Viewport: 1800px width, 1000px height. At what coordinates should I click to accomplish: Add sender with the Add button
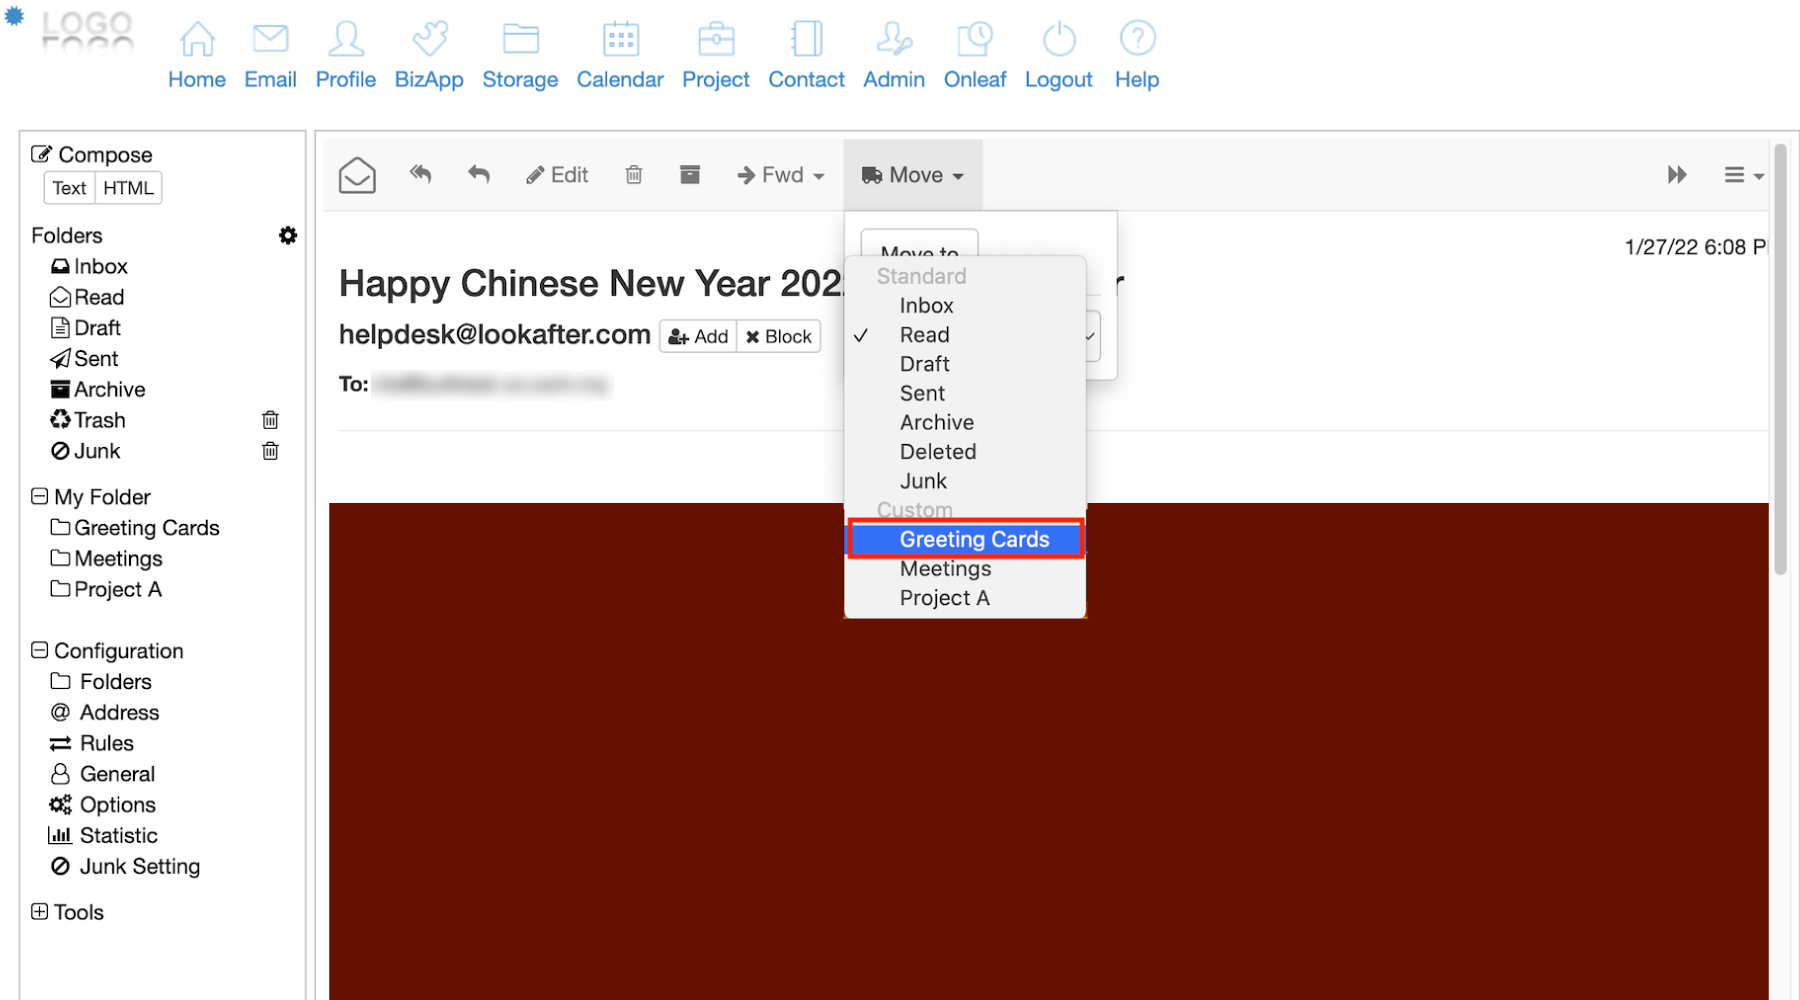click(x=698, y=337)
